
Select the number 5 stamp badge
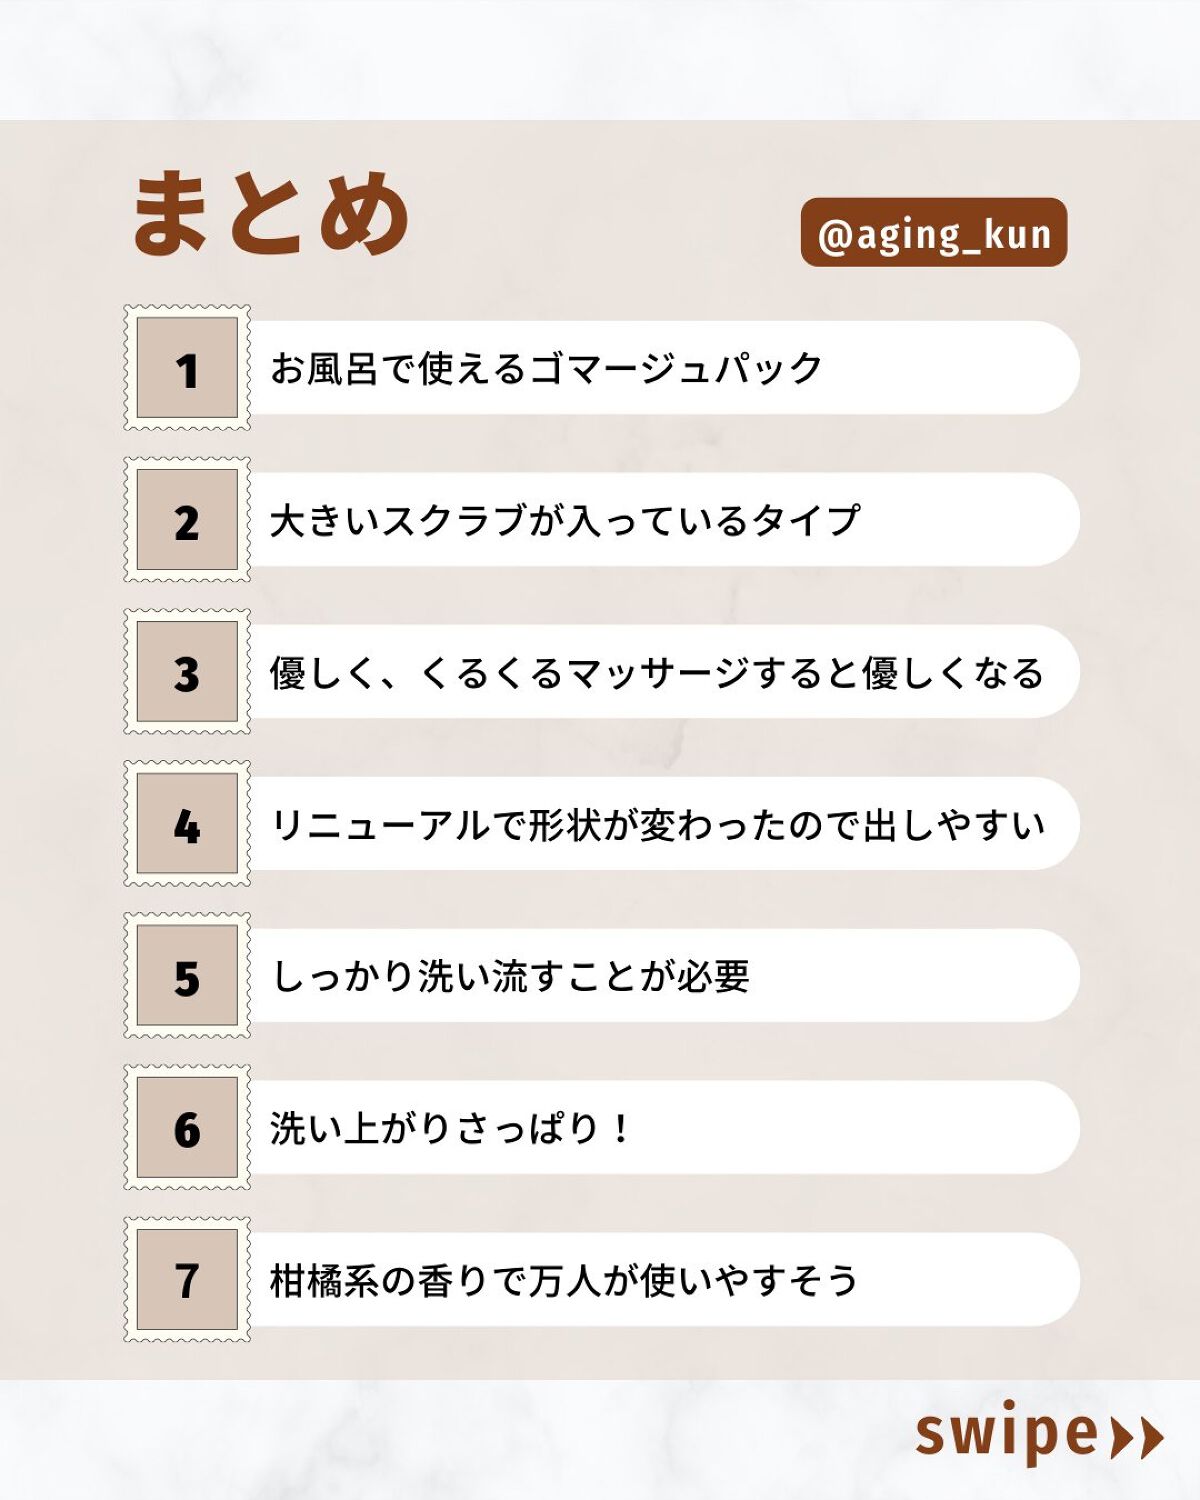point(187,976)
